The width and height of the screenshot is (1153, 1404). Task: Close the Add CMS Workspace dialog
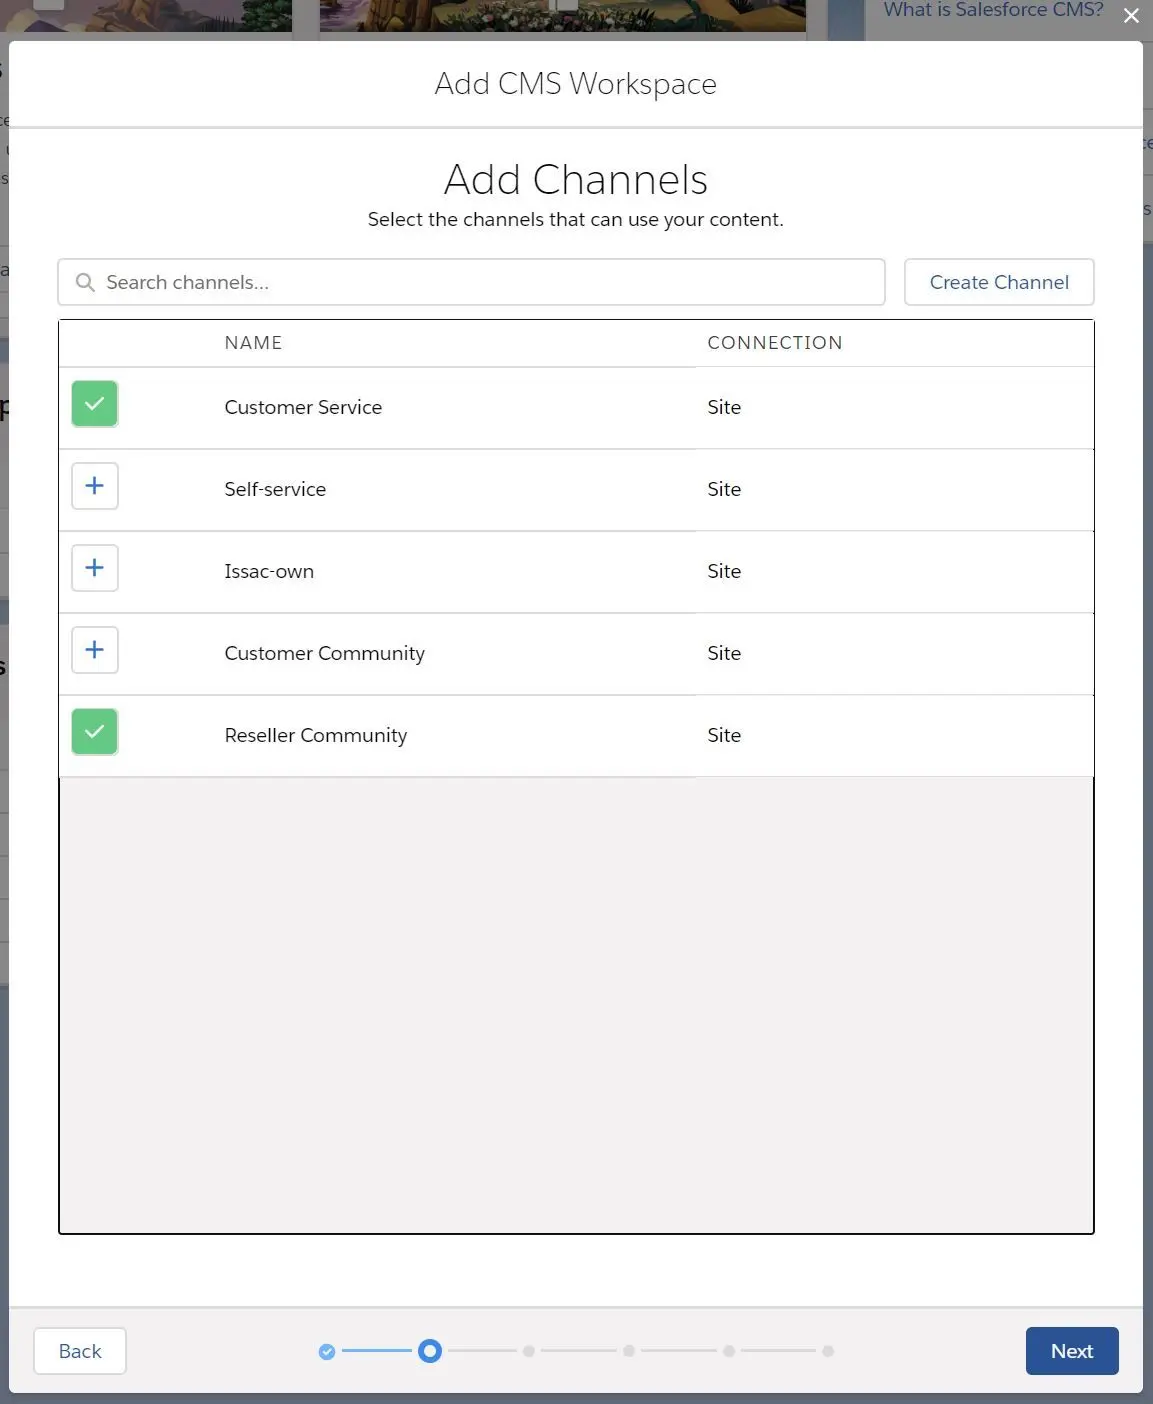pos(1131,16)
